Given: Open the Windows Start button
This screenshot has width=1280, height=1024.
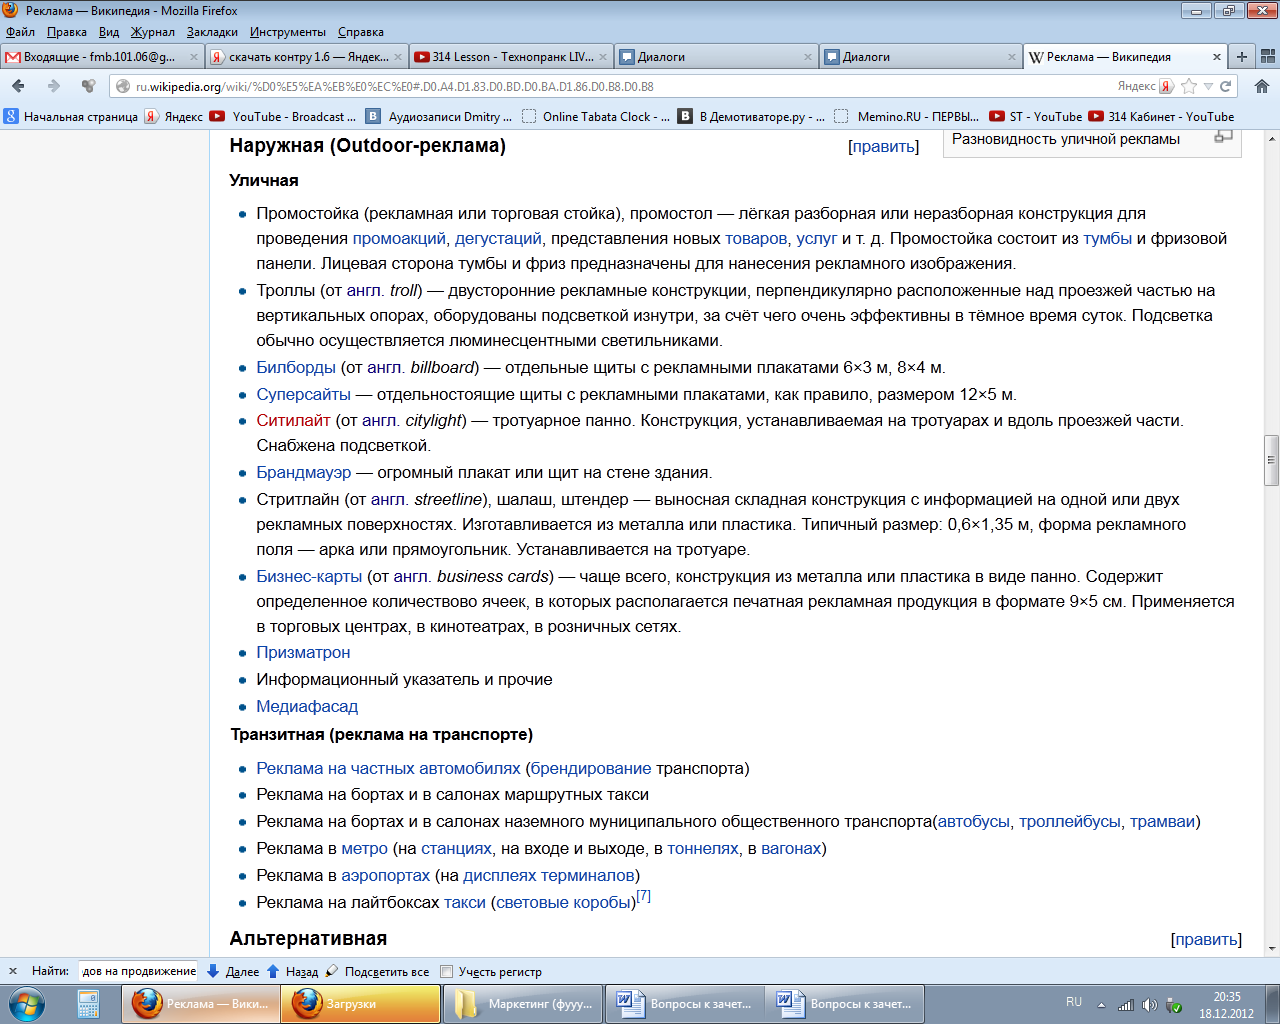Looking at the screenshot, I should click(27, 1004).
